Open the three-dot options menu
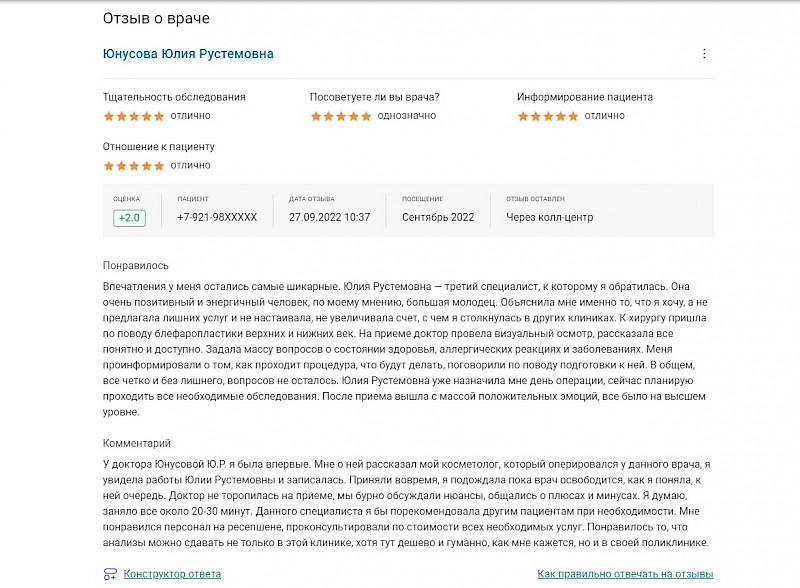 tap(704, 54)
